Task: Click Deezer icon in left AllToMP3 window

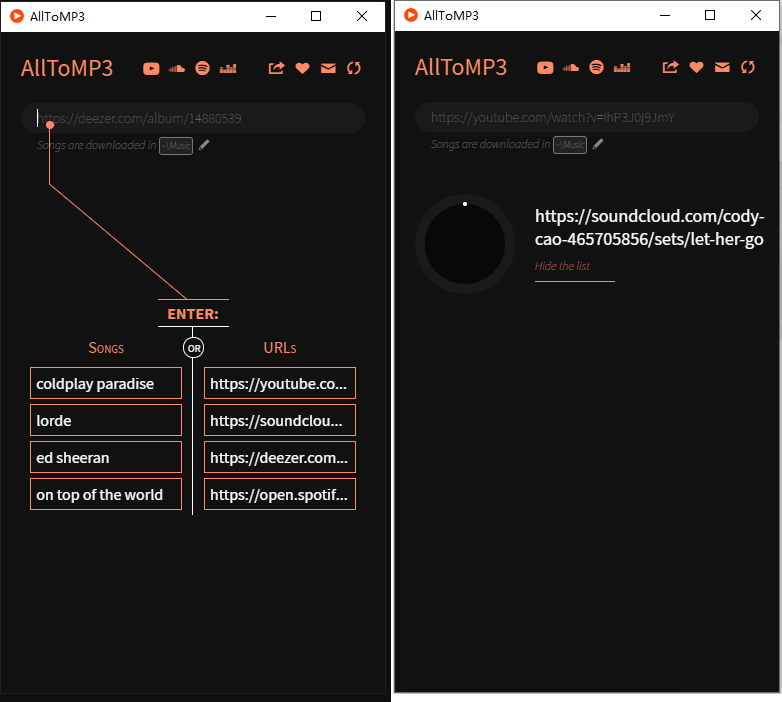Action: (x=228, y=68)
